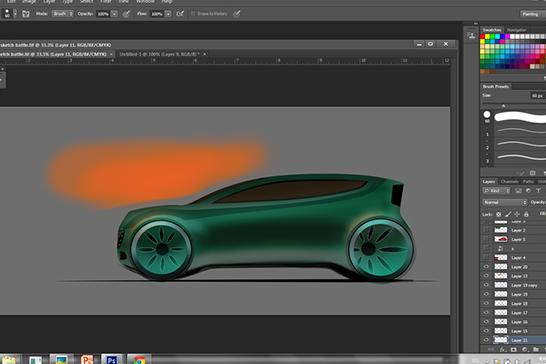
Task: Open the Normal blend mode dropdown
Action: pos(505,202)
